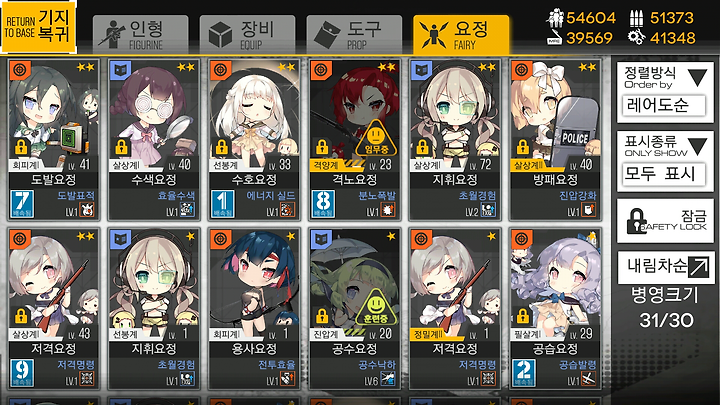Click the 공수낙하 skill icon on 공수요정 card
Viewport: 720px width, 405px height.
tap(388, 379)
